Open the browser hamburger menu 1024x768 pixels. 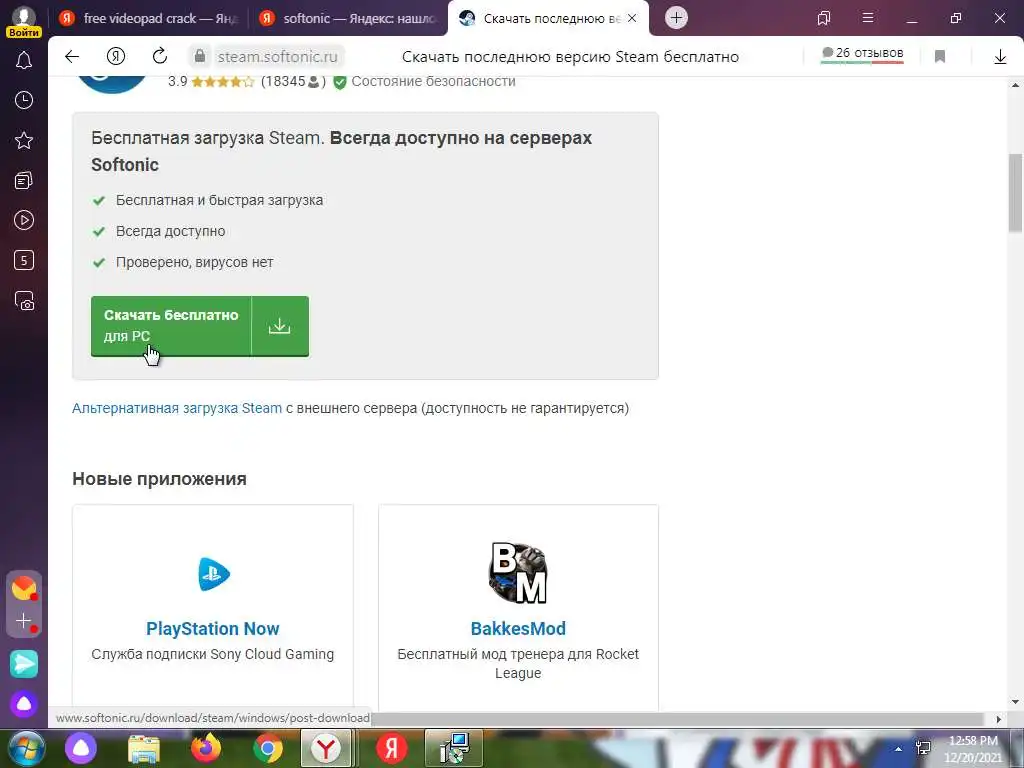pyautogui.click(x=868, y=18)
